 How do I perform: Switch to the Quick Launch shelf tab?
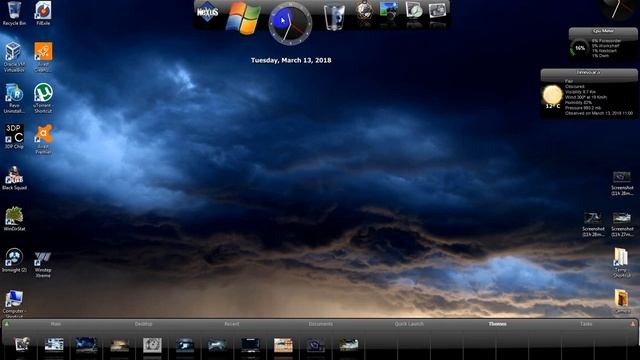click(409, 324)
